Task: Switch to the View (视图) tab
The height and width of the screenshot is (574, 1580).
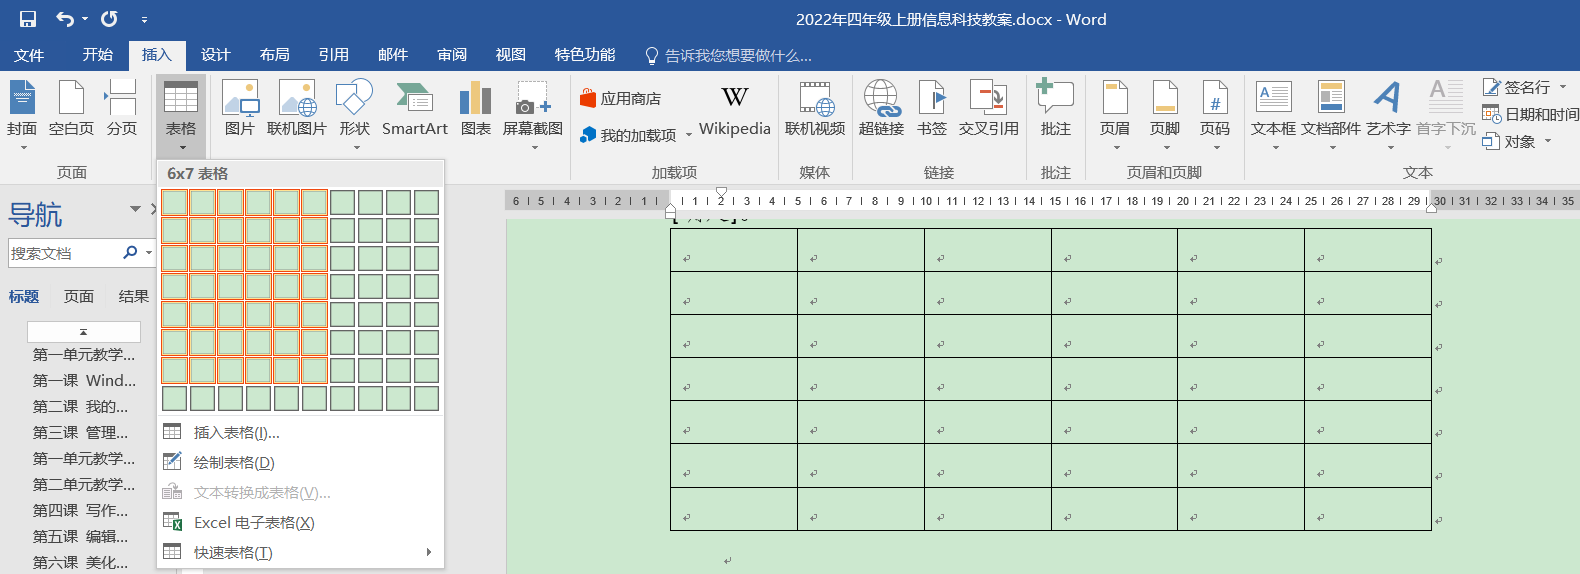Action: (x=510, y=55)
